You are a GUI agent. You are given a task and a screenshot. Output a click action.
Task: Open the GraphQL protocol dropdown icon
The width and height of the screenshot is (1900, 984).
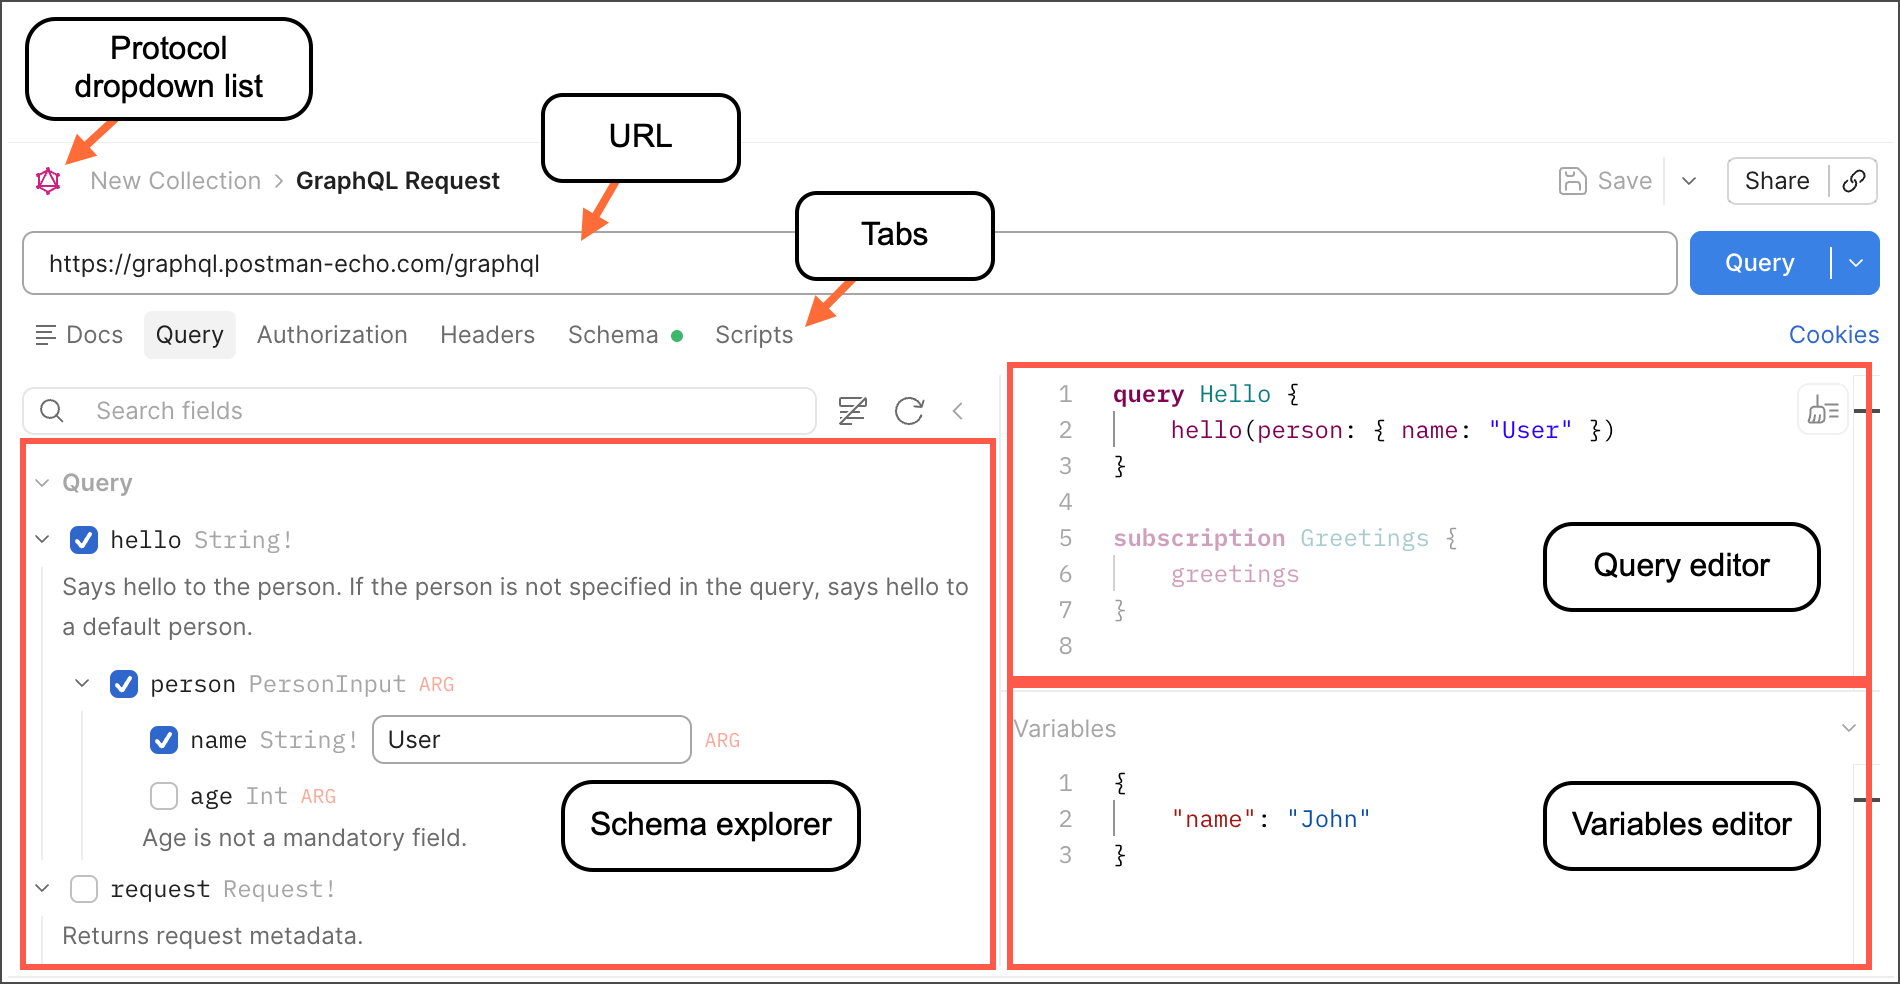click(48, 181)
